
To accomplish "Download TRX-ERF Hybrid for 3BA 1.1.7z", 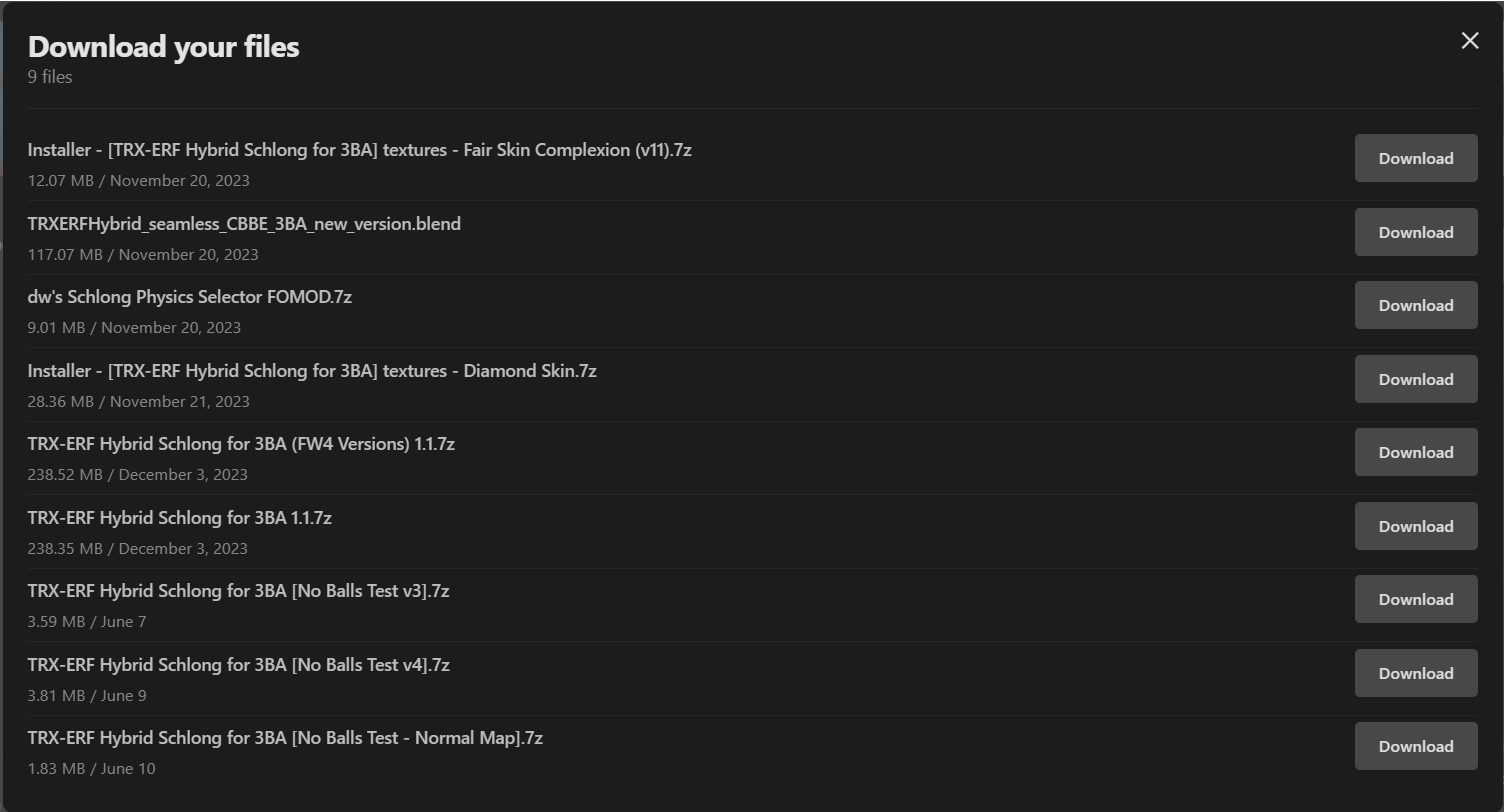I will (1416, 526).
